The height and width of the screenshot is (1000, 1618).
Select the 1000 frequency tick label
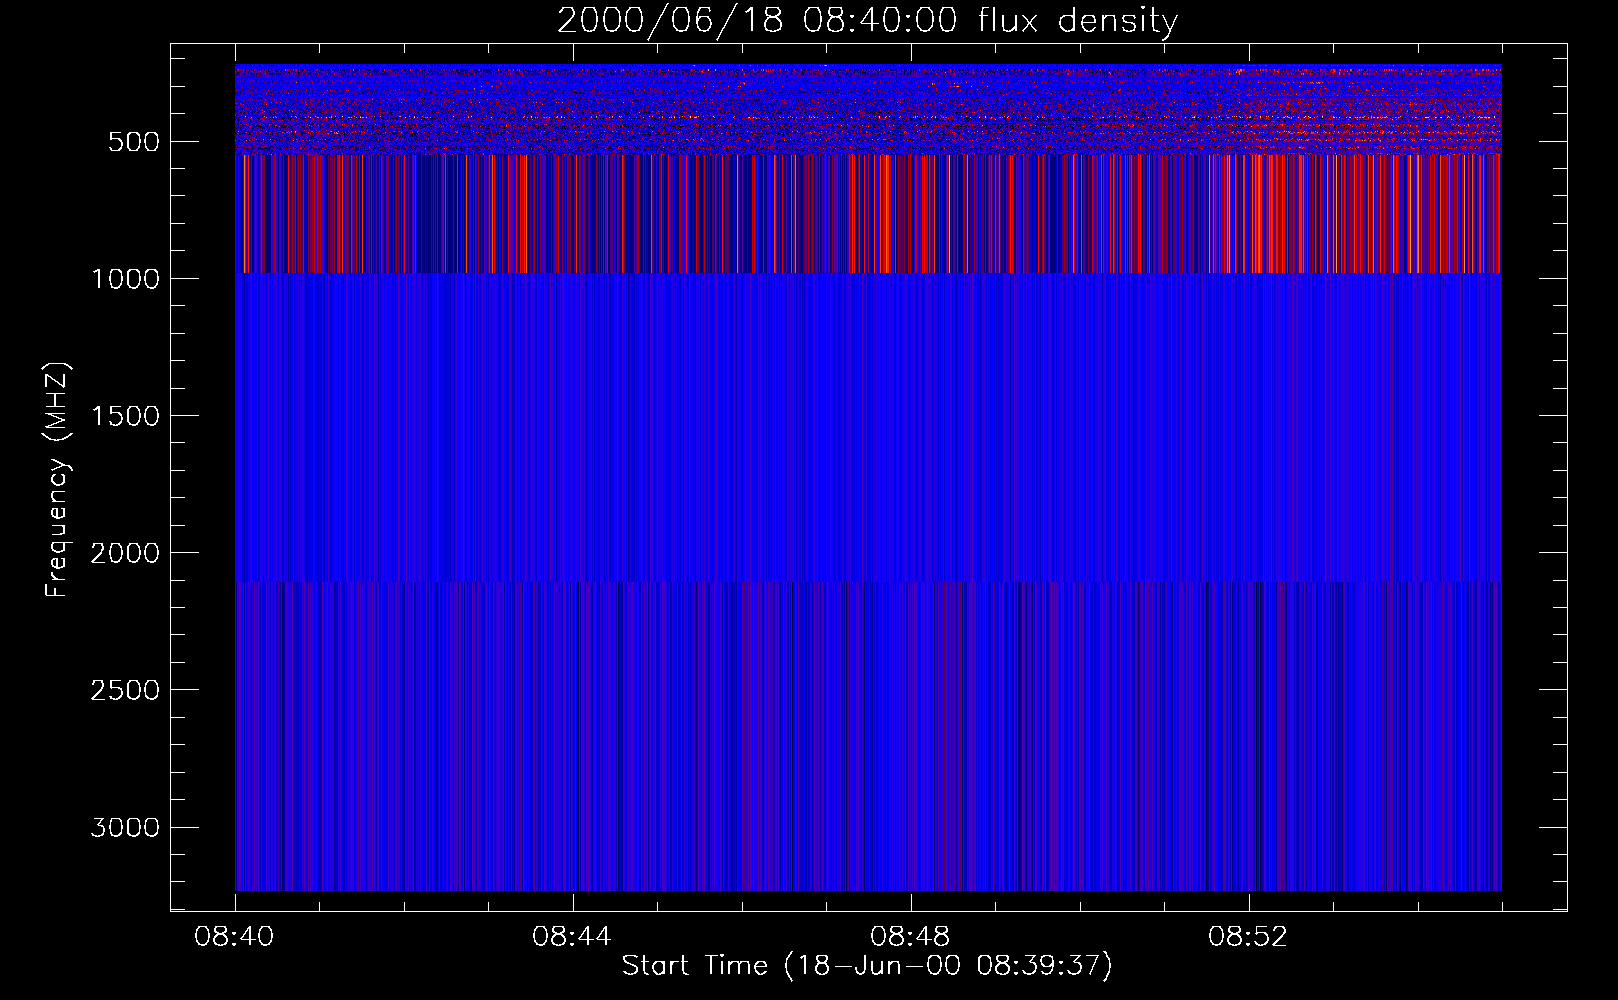[x=125, y=279]
